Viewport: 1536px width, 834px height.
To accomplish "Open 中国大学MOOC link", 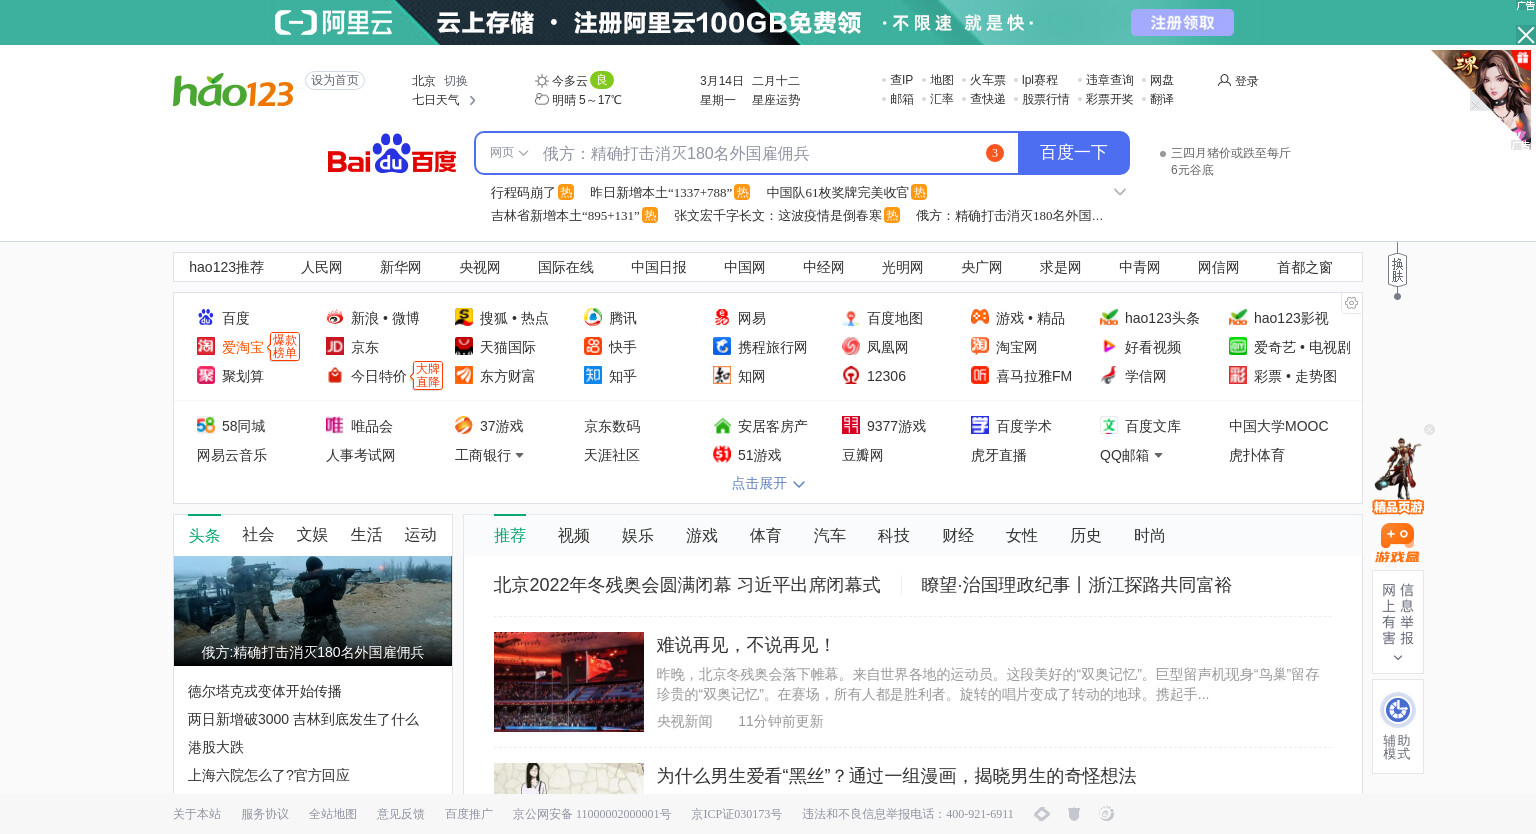I will [x=1279, y=426].
